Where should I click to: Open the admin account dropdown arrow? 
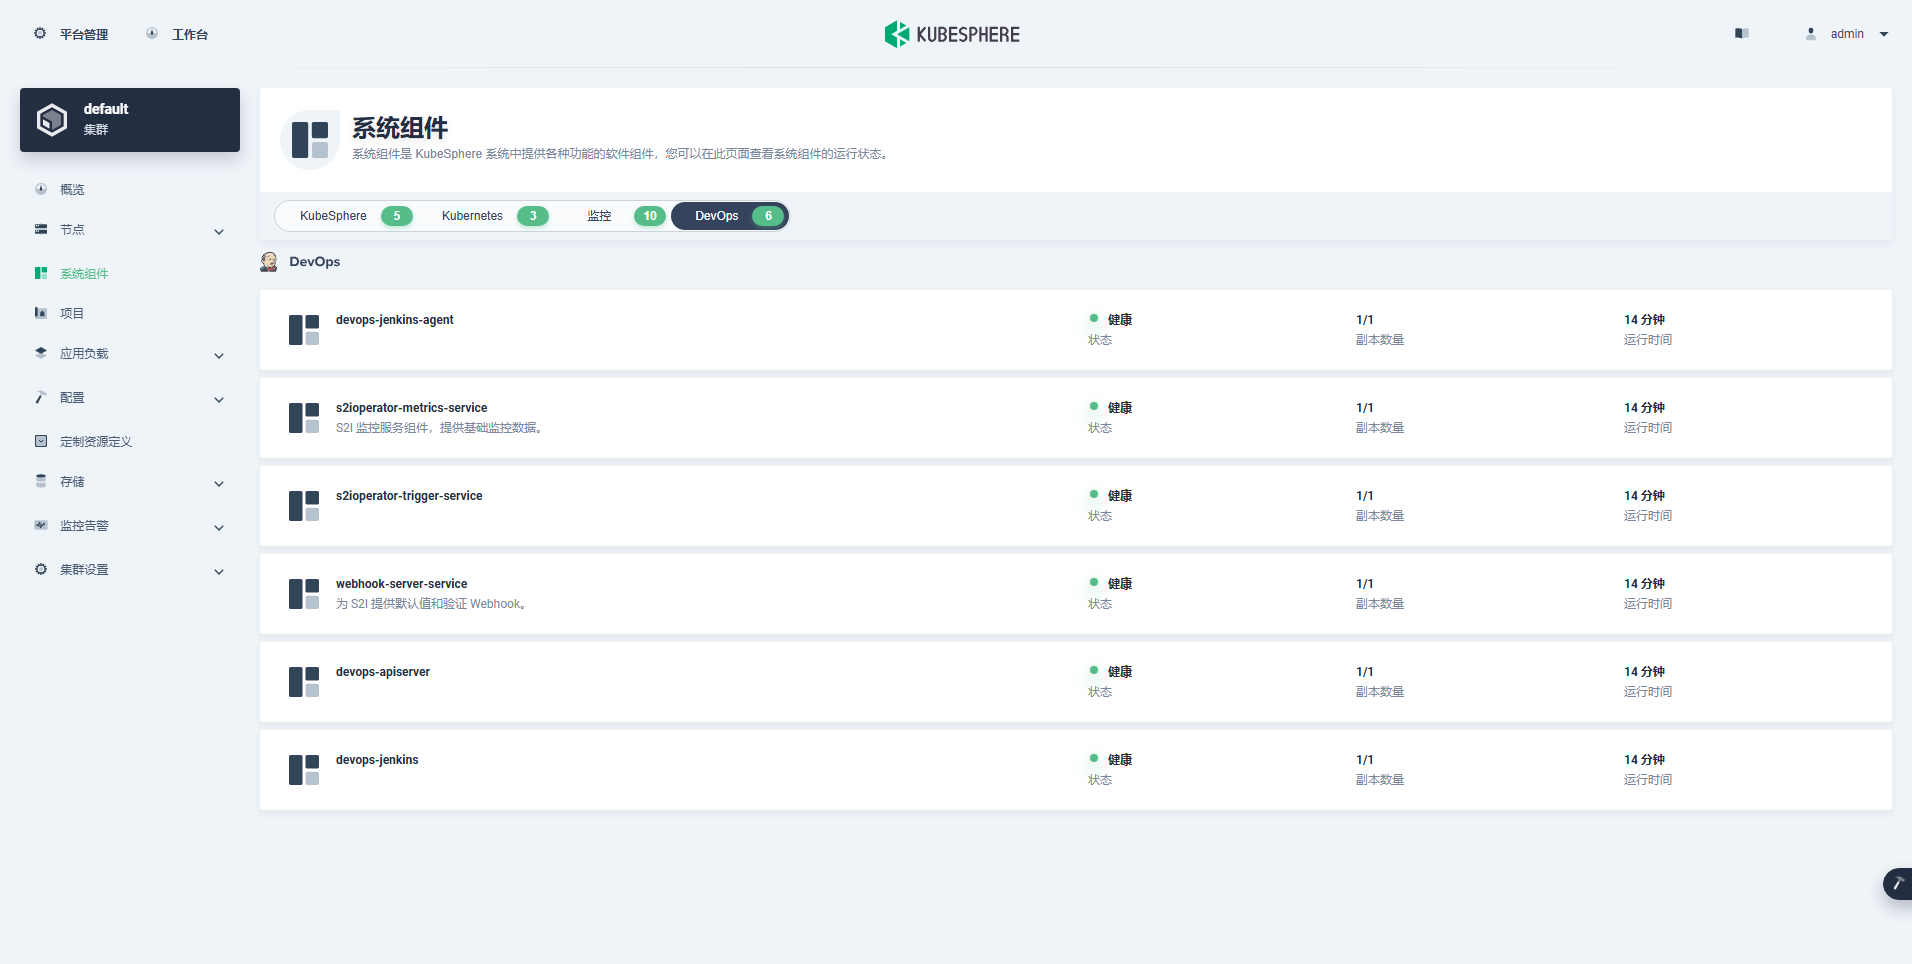coord(1884,34)
